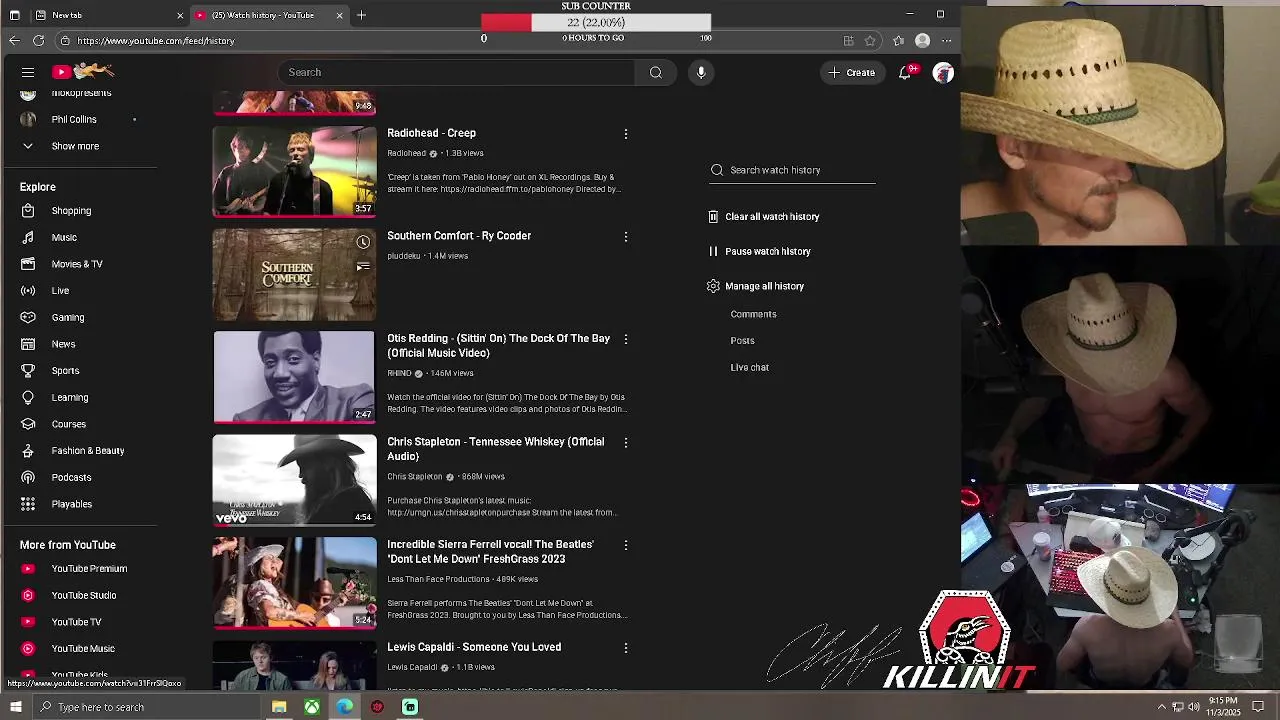Play the Otis Redding video thumbnail

[x=294, y=377]
